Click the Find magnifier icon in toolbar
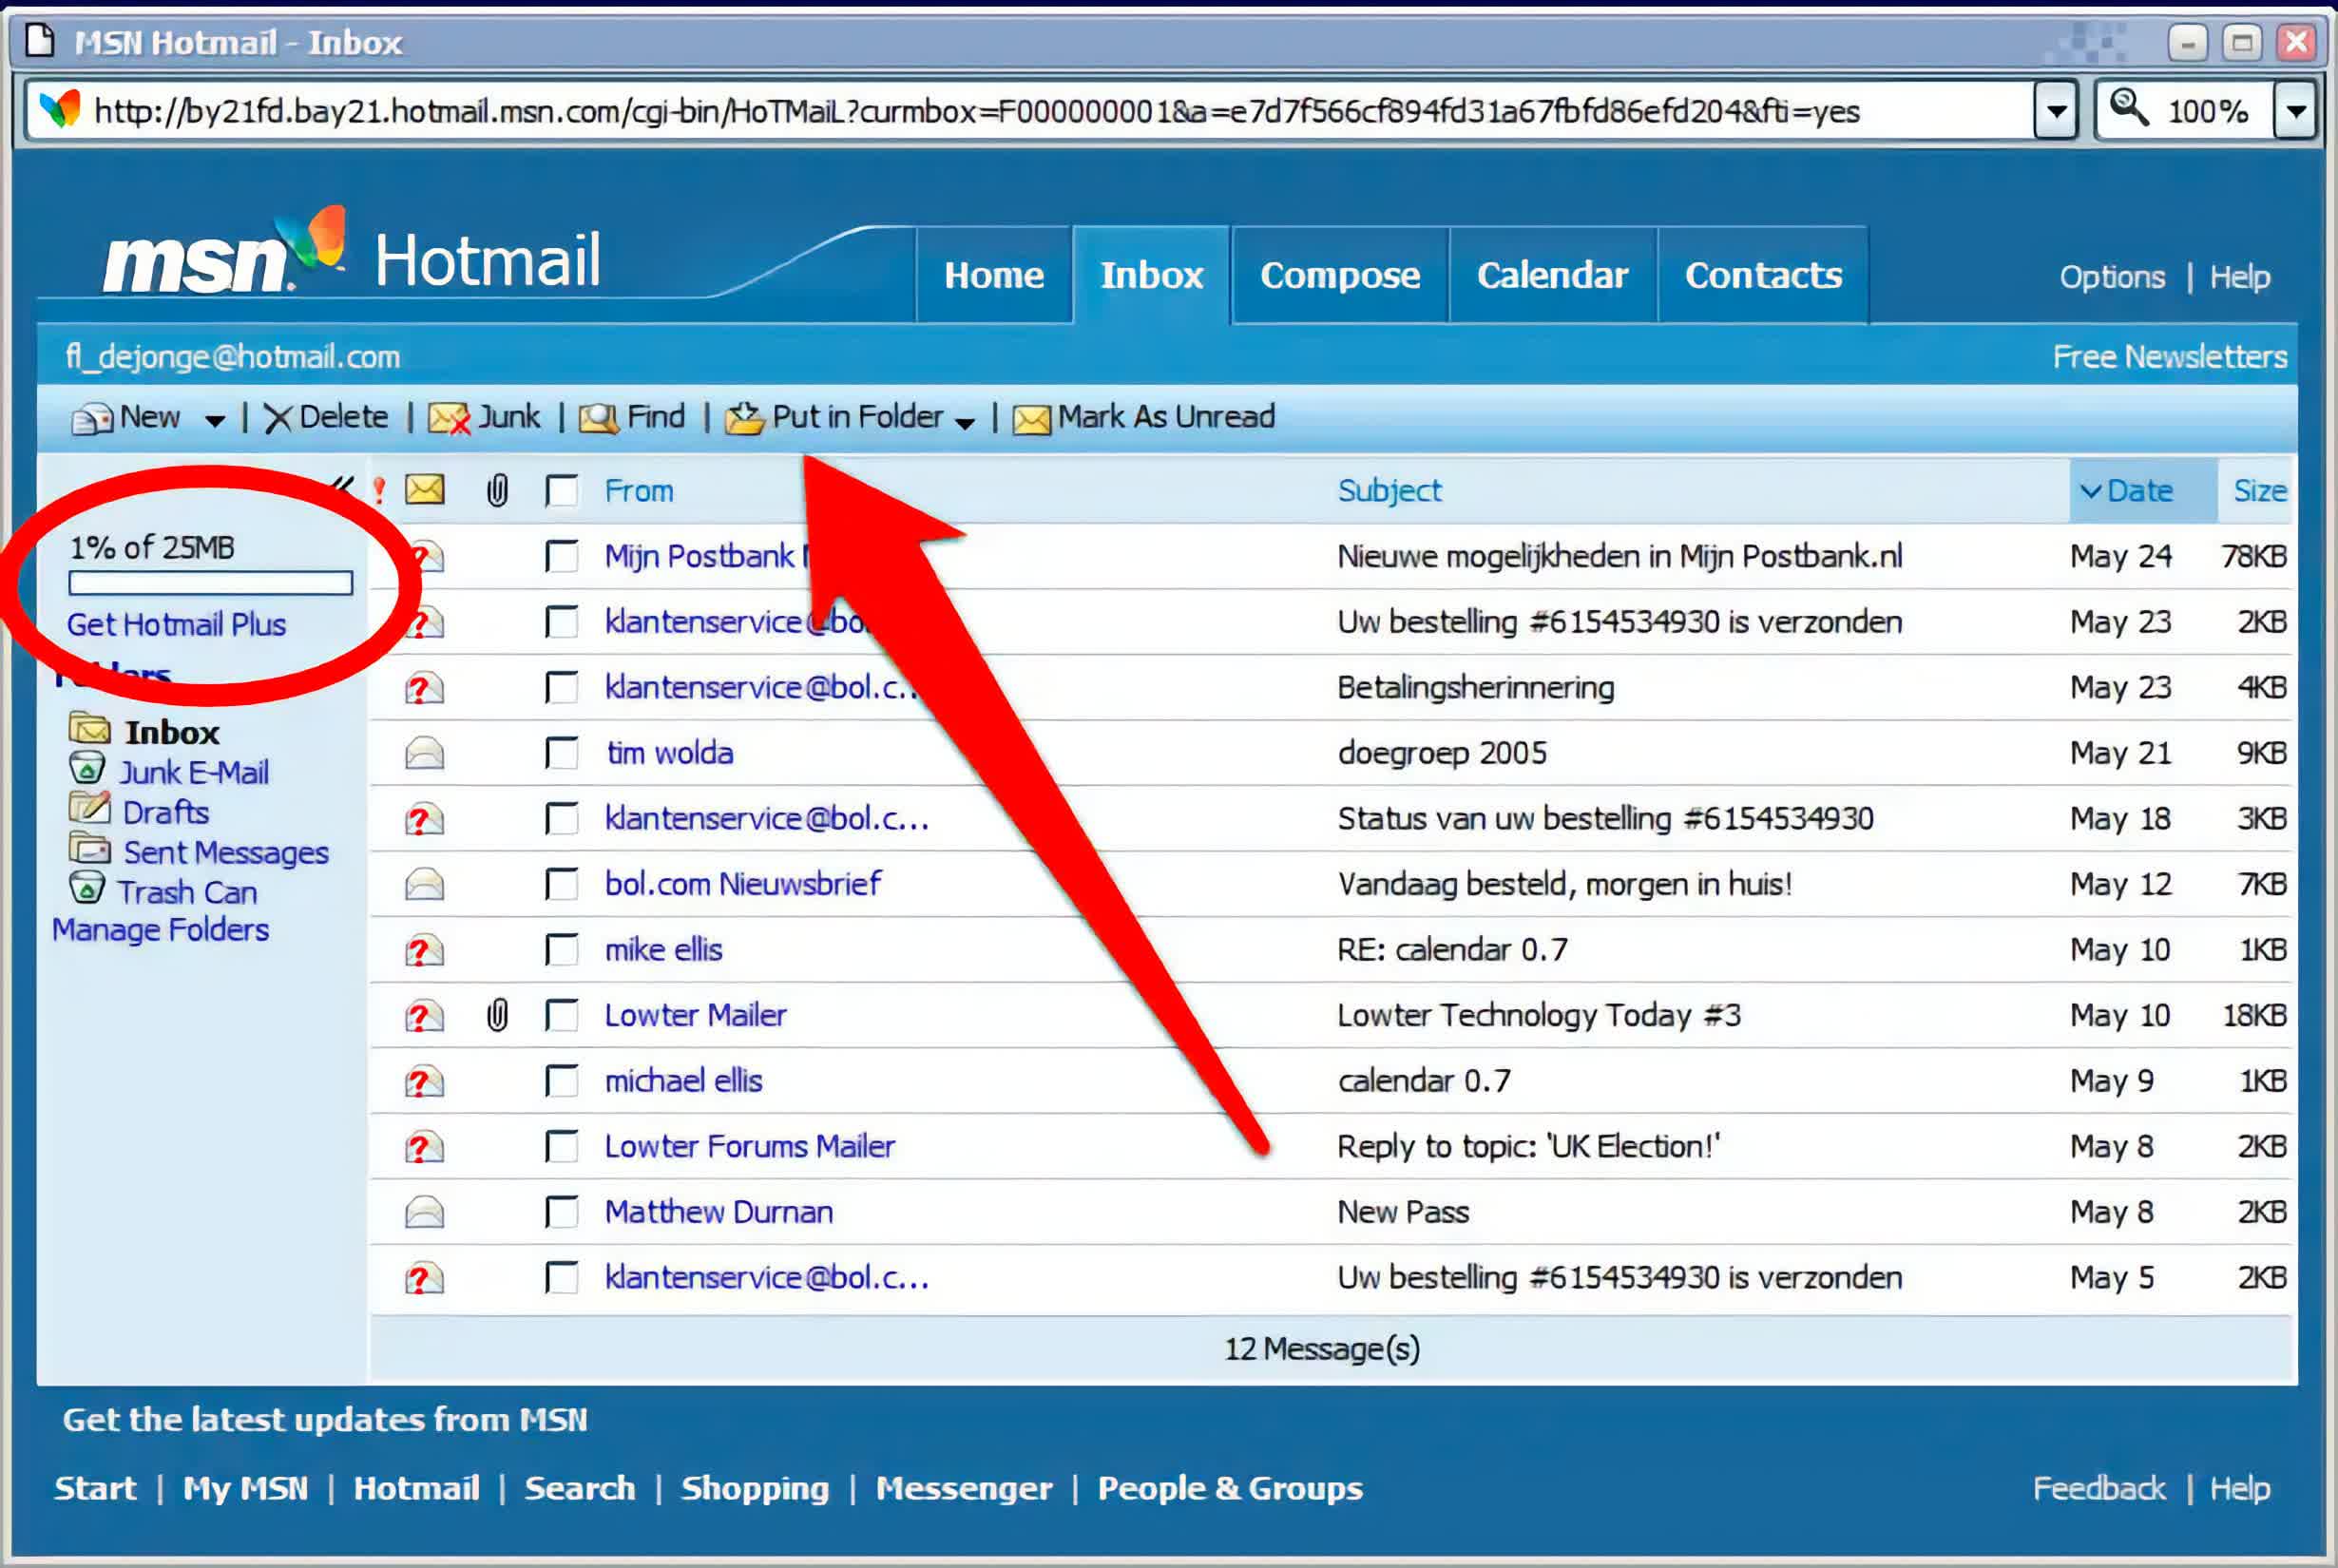This screenshot has width=2338, height=1568. click(598, 418)
